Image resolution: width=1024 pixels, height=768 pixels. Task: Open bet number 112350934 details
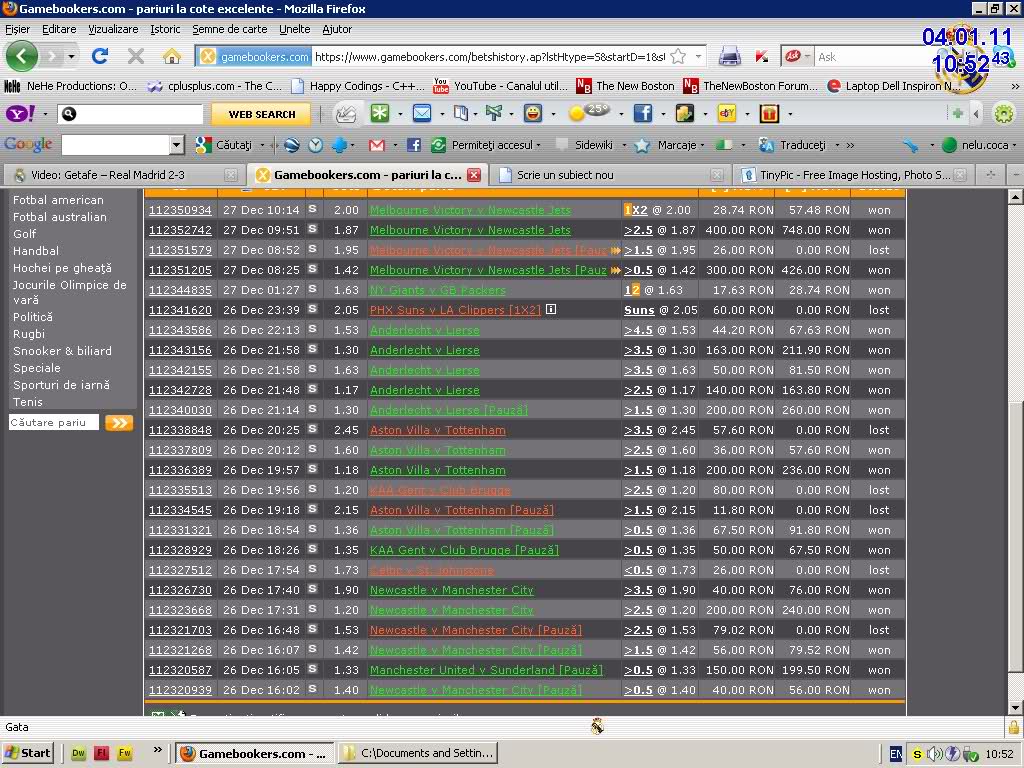180,210
